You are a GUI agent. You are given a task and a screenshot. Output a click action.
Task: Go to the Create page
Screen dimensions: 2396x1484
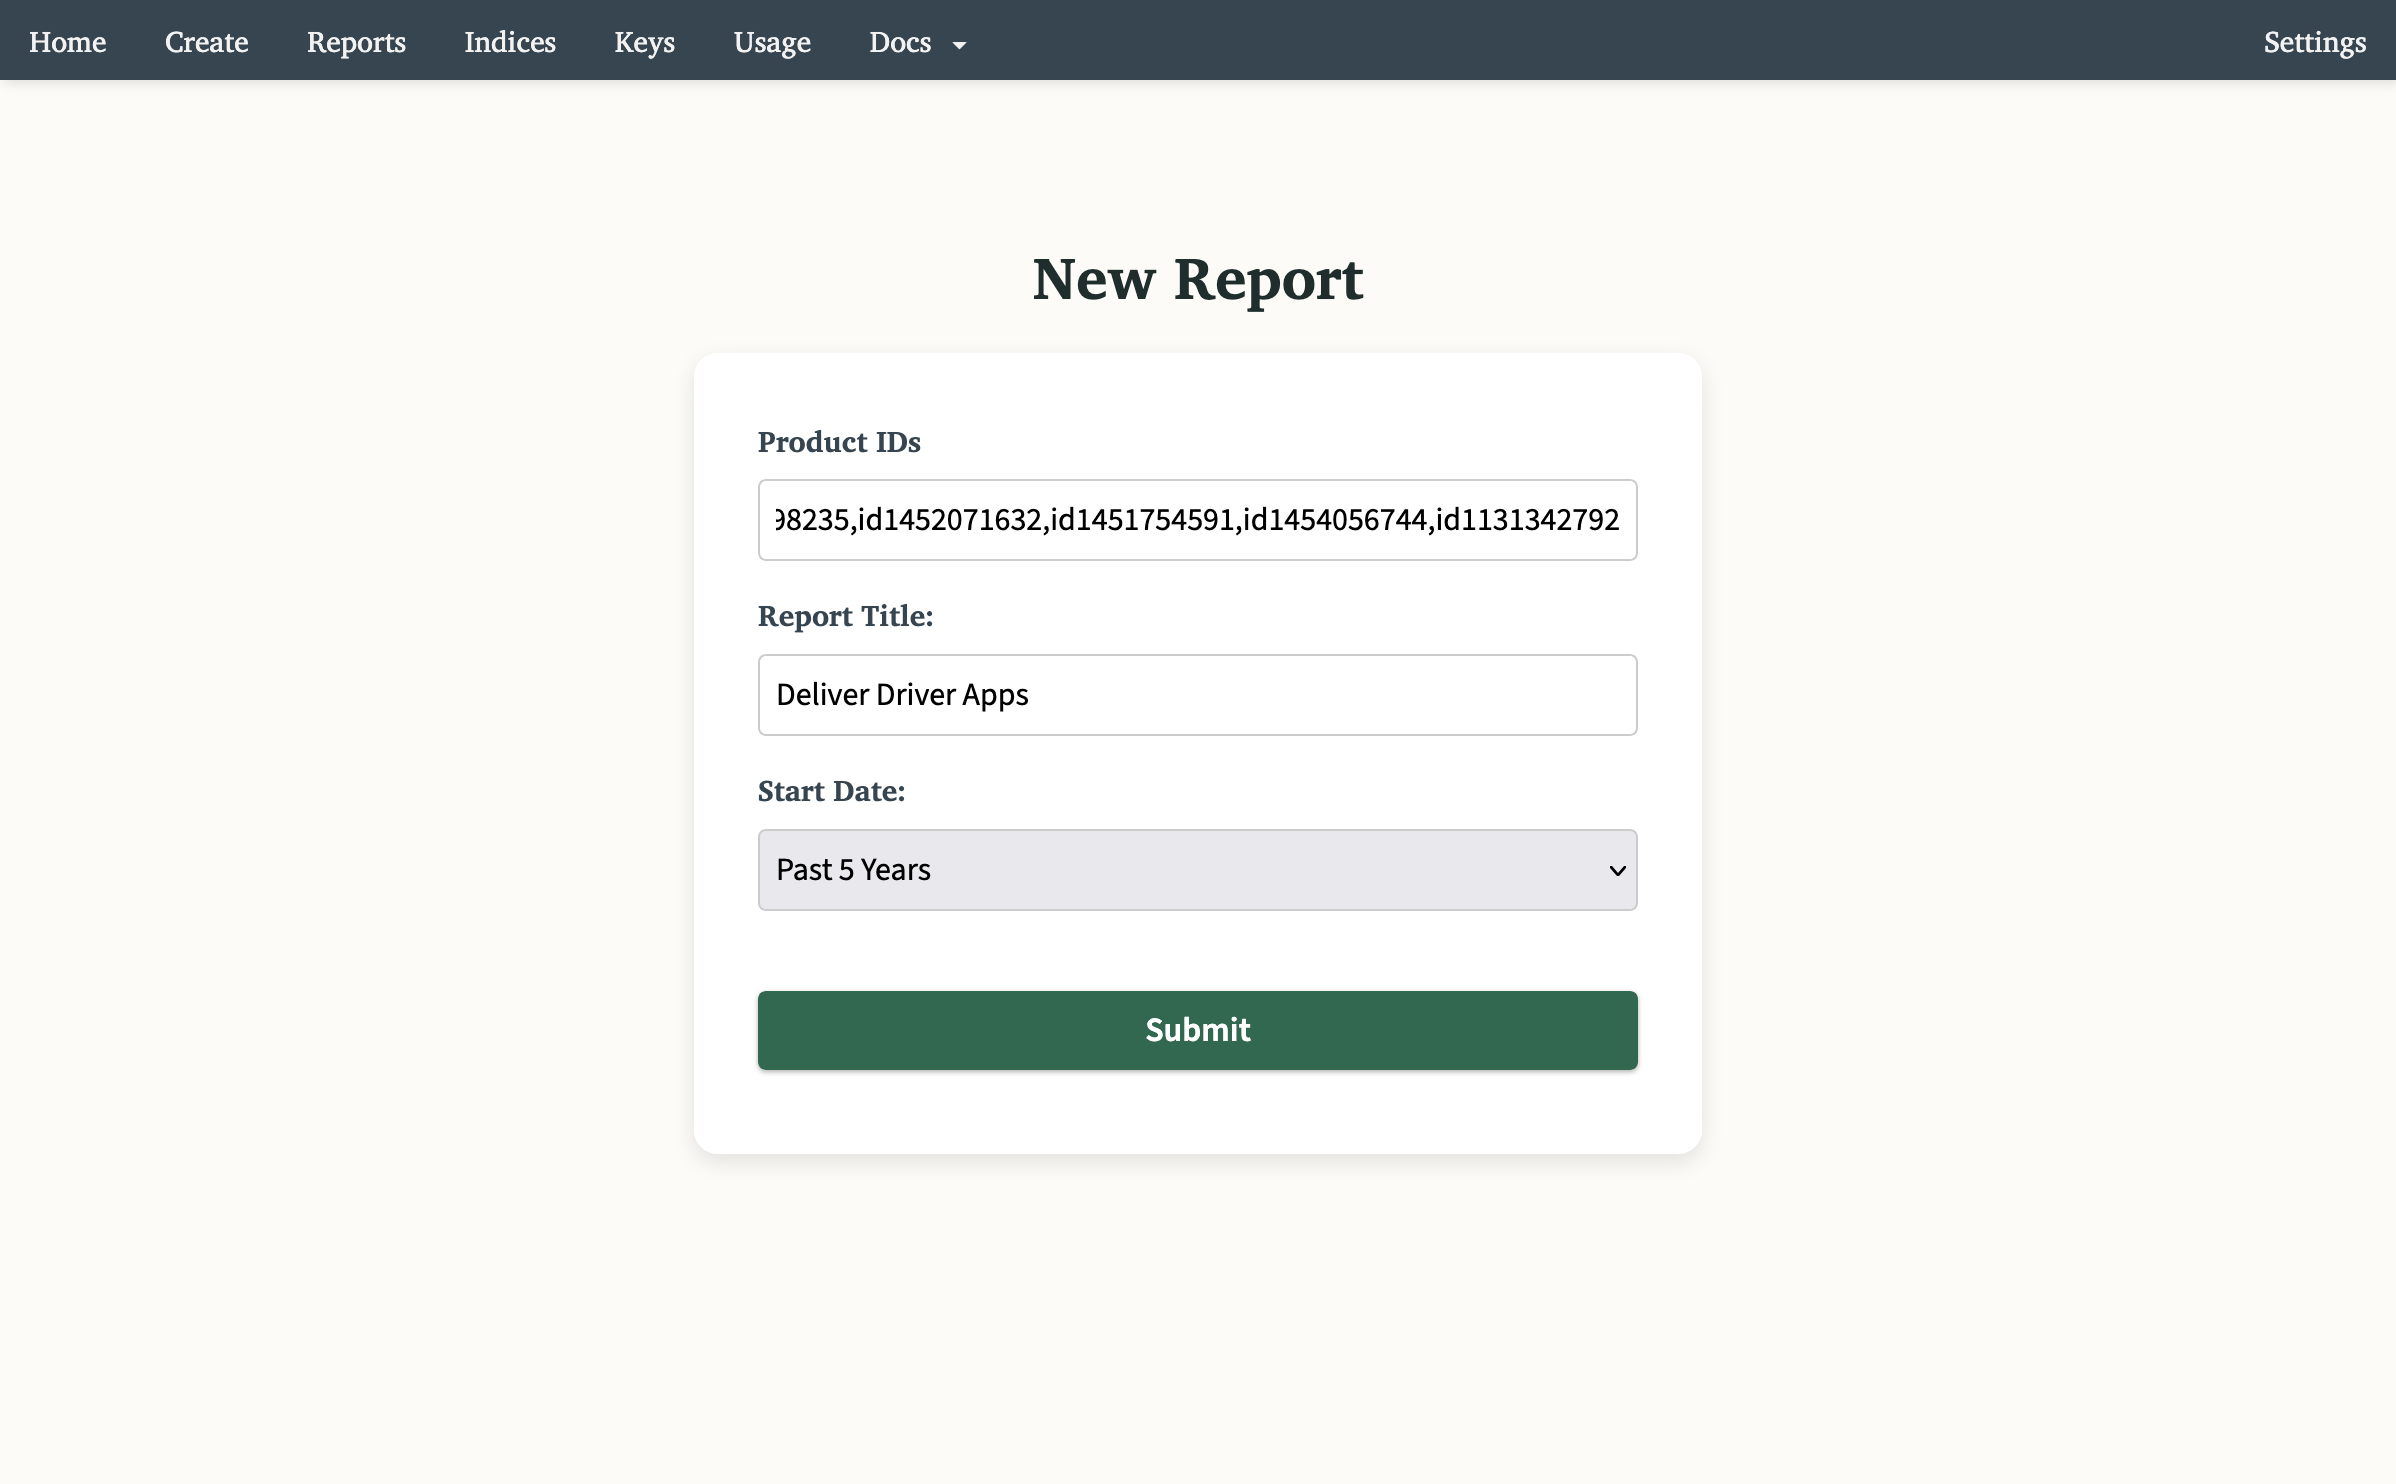tap(206, 42)
